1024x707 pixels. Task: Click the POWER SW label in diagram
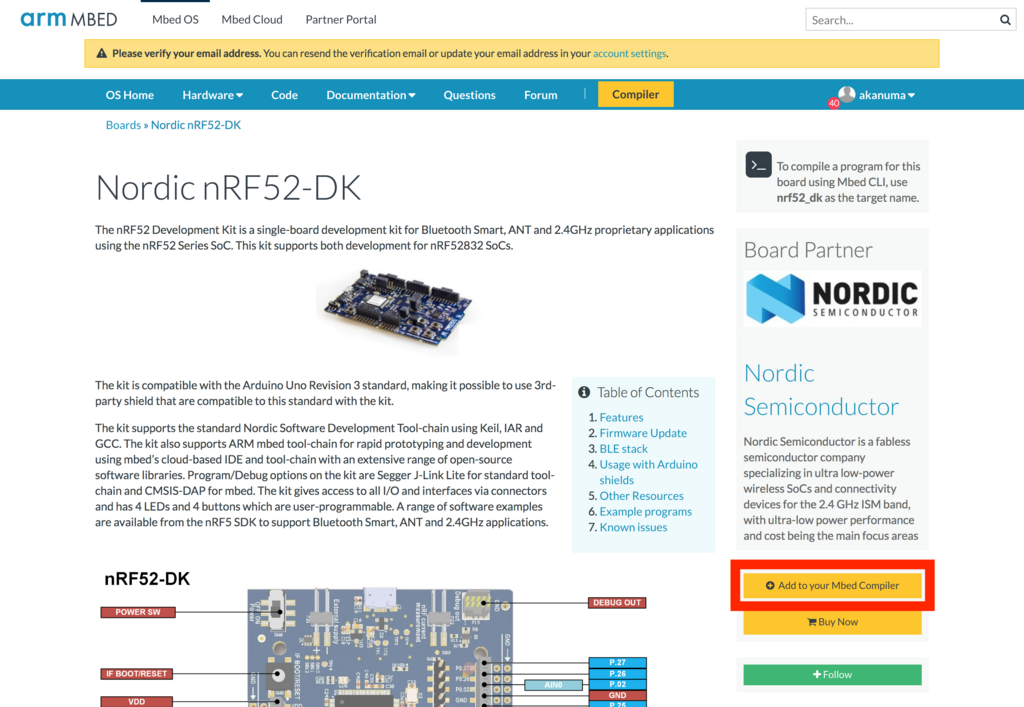[x=138, y=612]
